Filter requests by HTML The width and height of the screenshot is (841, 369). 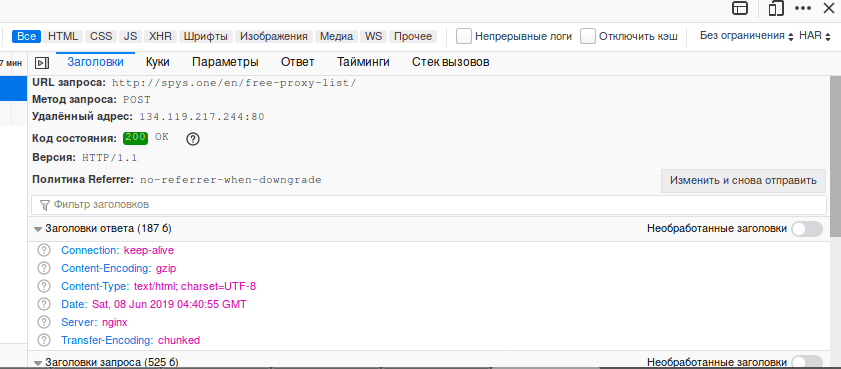coord(63,36)
